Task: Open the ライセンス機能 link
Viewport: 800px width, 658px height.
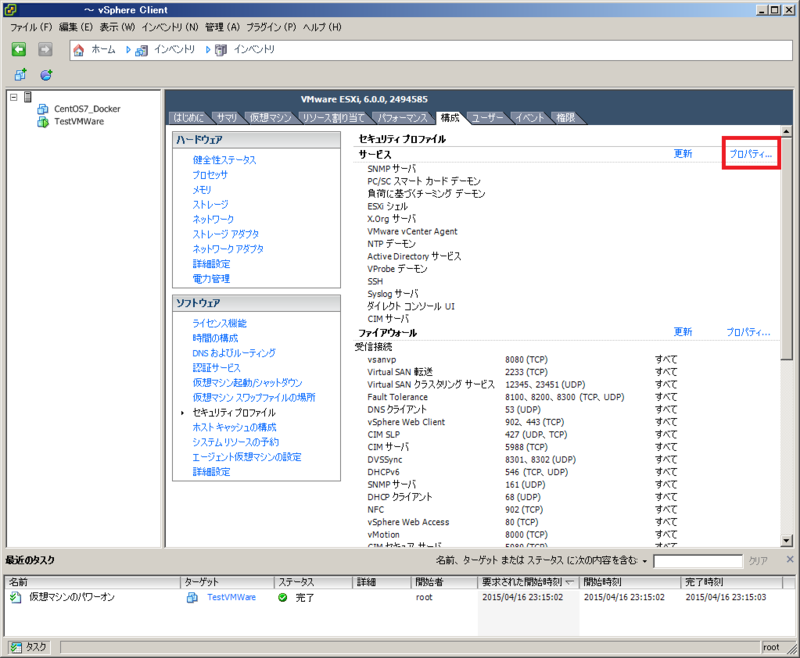Action: (219, 323)
